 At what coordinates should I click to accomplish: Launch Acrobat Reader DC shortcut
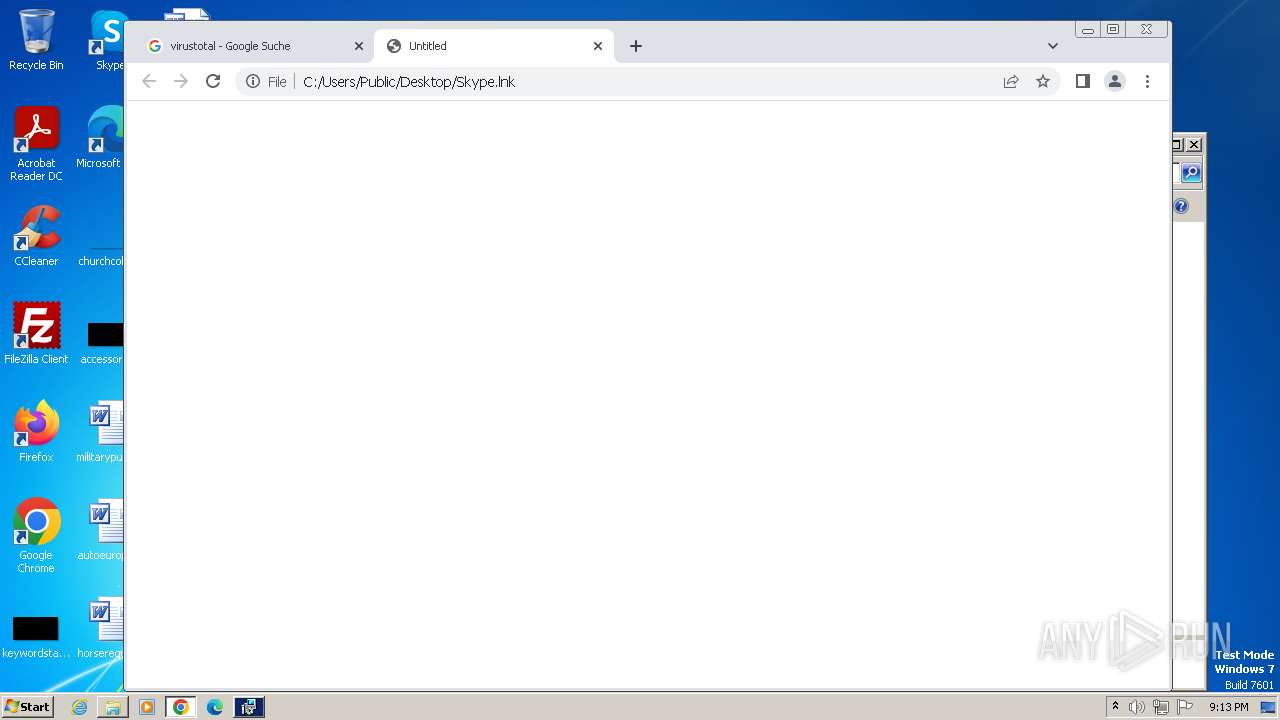36,144
